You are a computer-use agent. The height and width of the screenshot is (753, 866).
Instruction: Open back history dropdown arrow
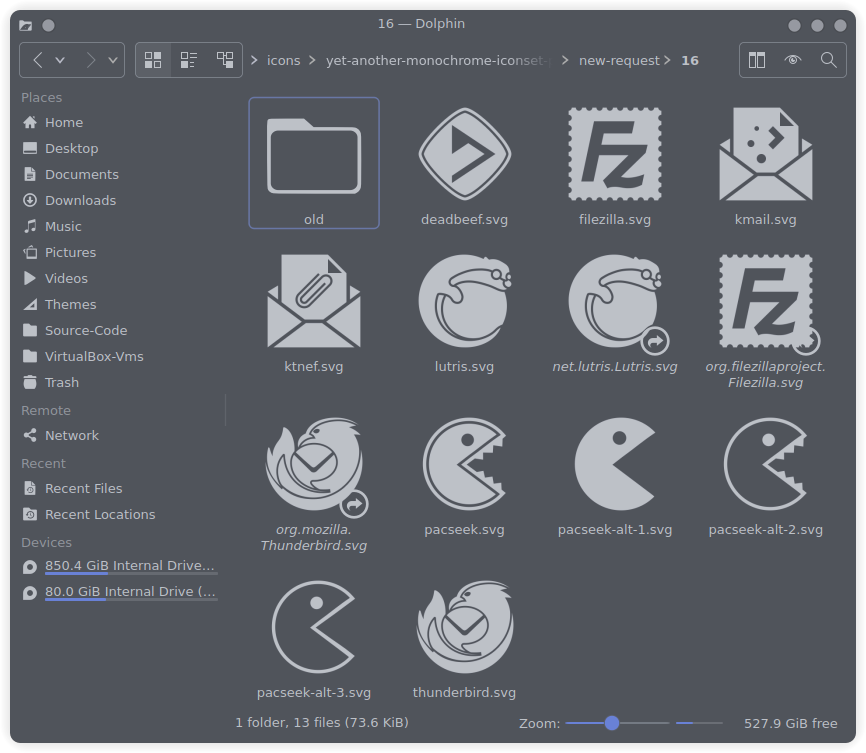(60, 60)
